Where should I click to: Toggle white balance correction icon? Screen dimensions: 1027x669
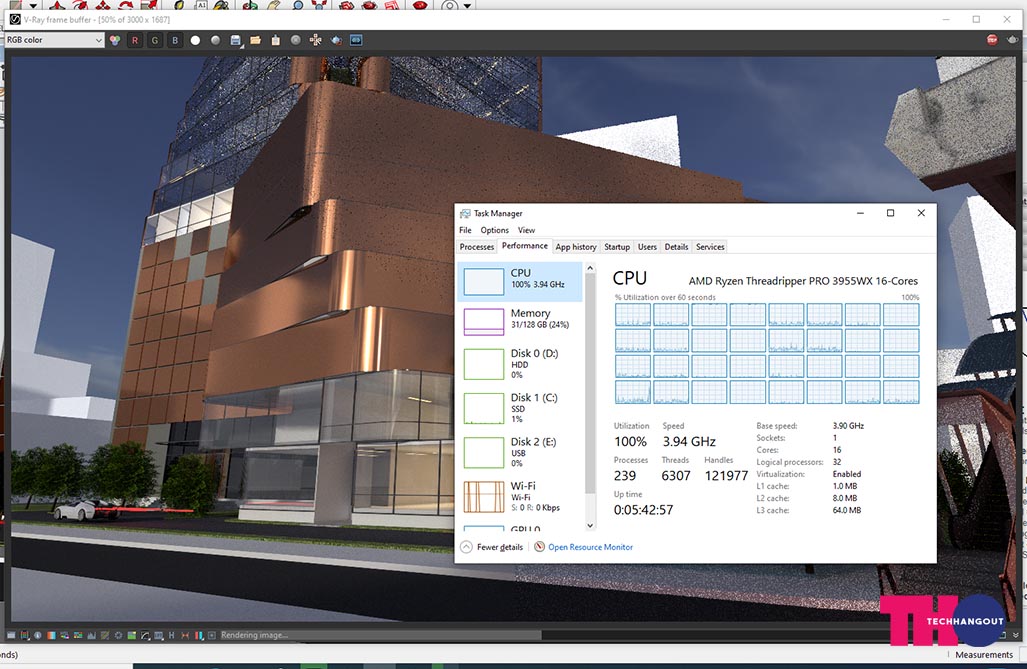51,636
